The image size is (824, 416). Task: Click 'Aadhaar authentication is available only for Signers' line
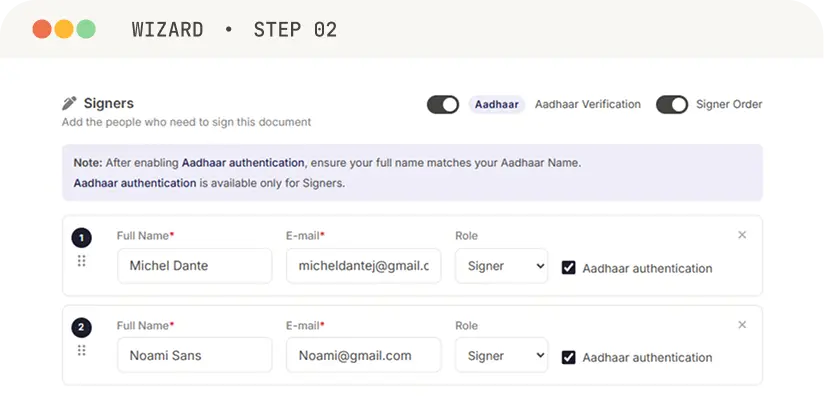click(209, 183)
